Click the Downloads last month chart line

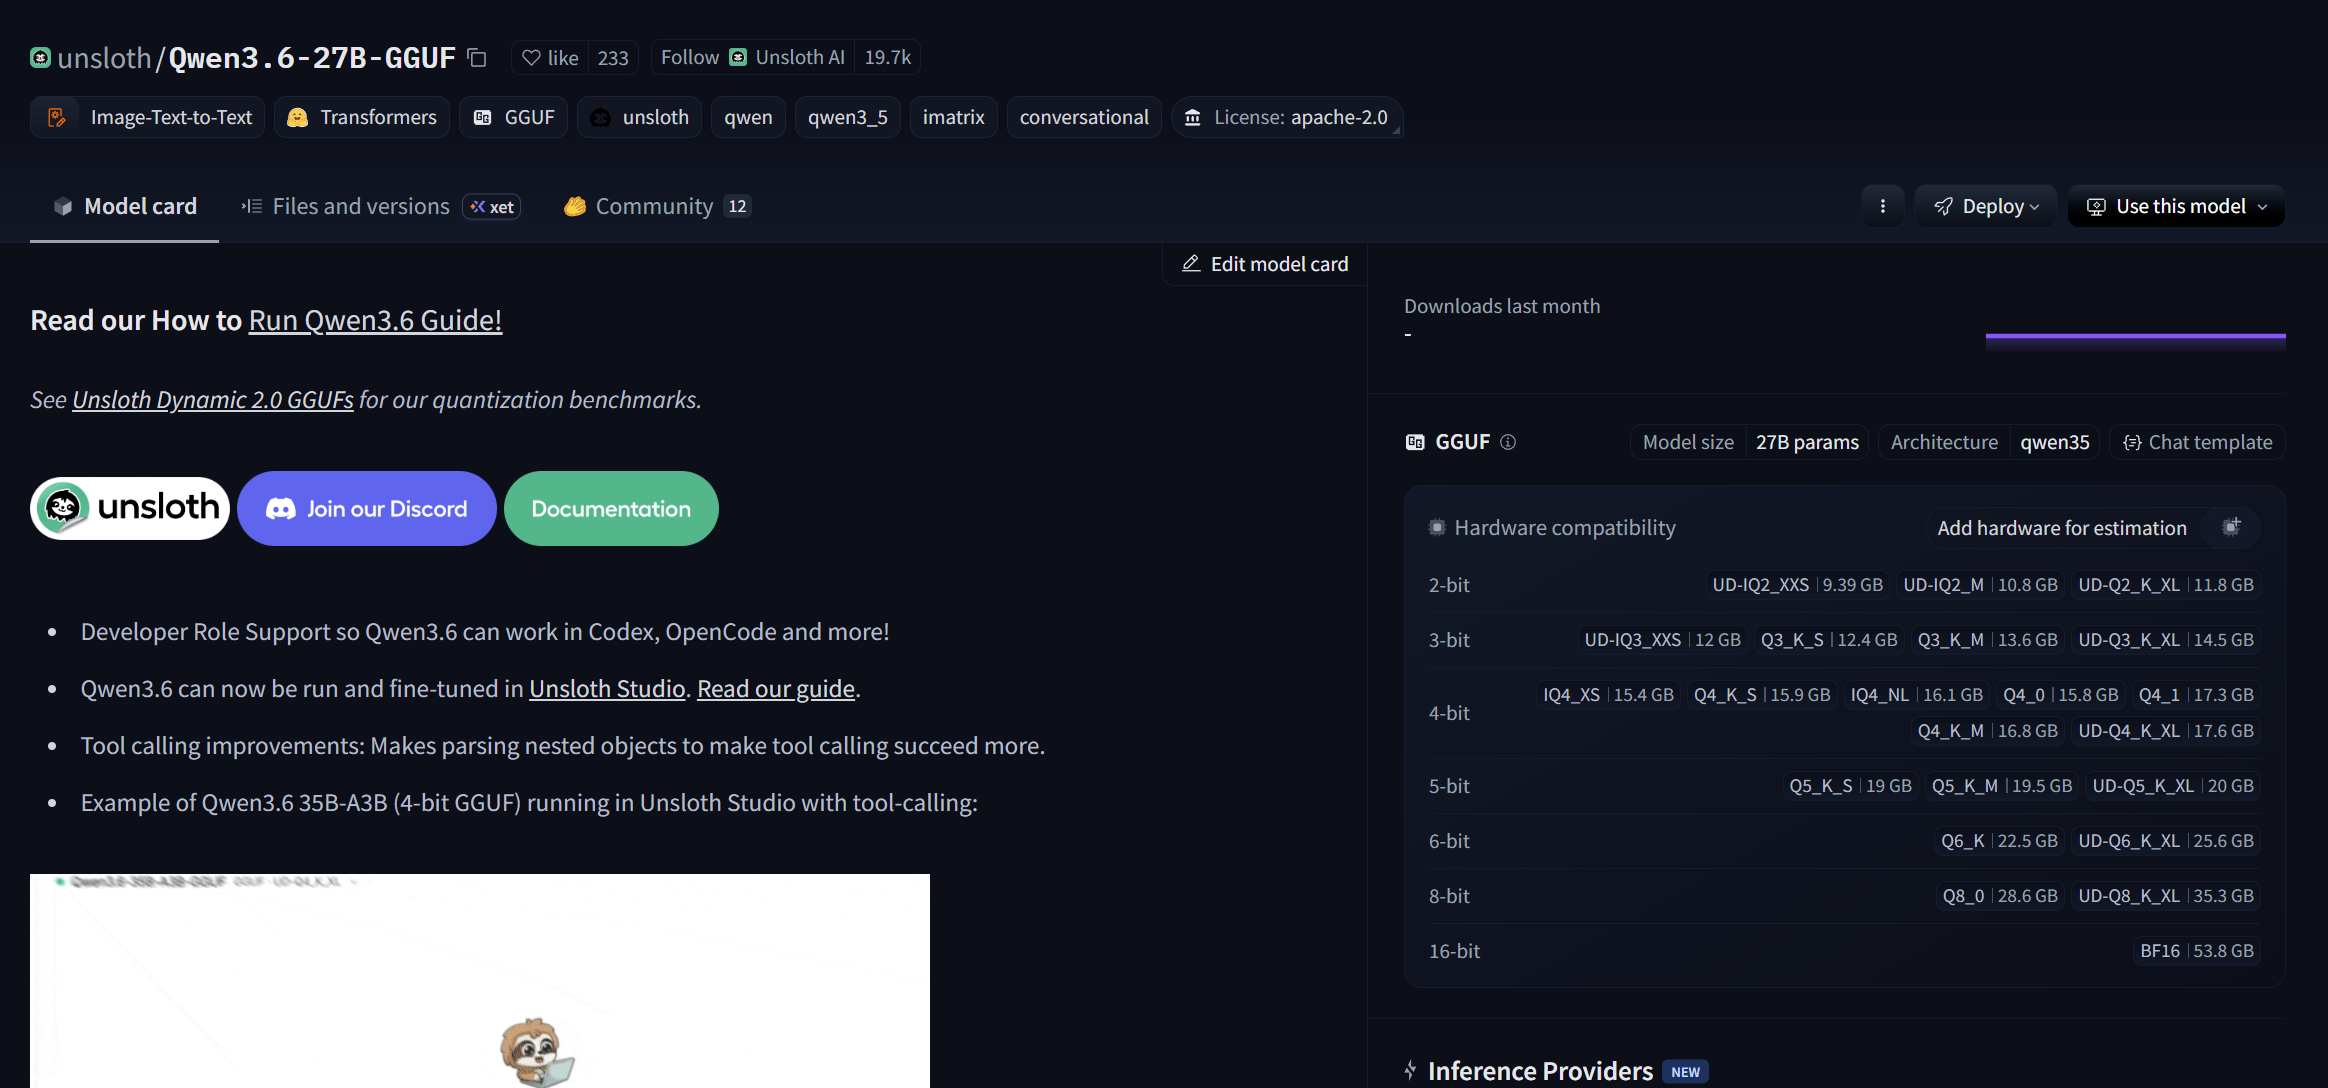coord(2135,337)
